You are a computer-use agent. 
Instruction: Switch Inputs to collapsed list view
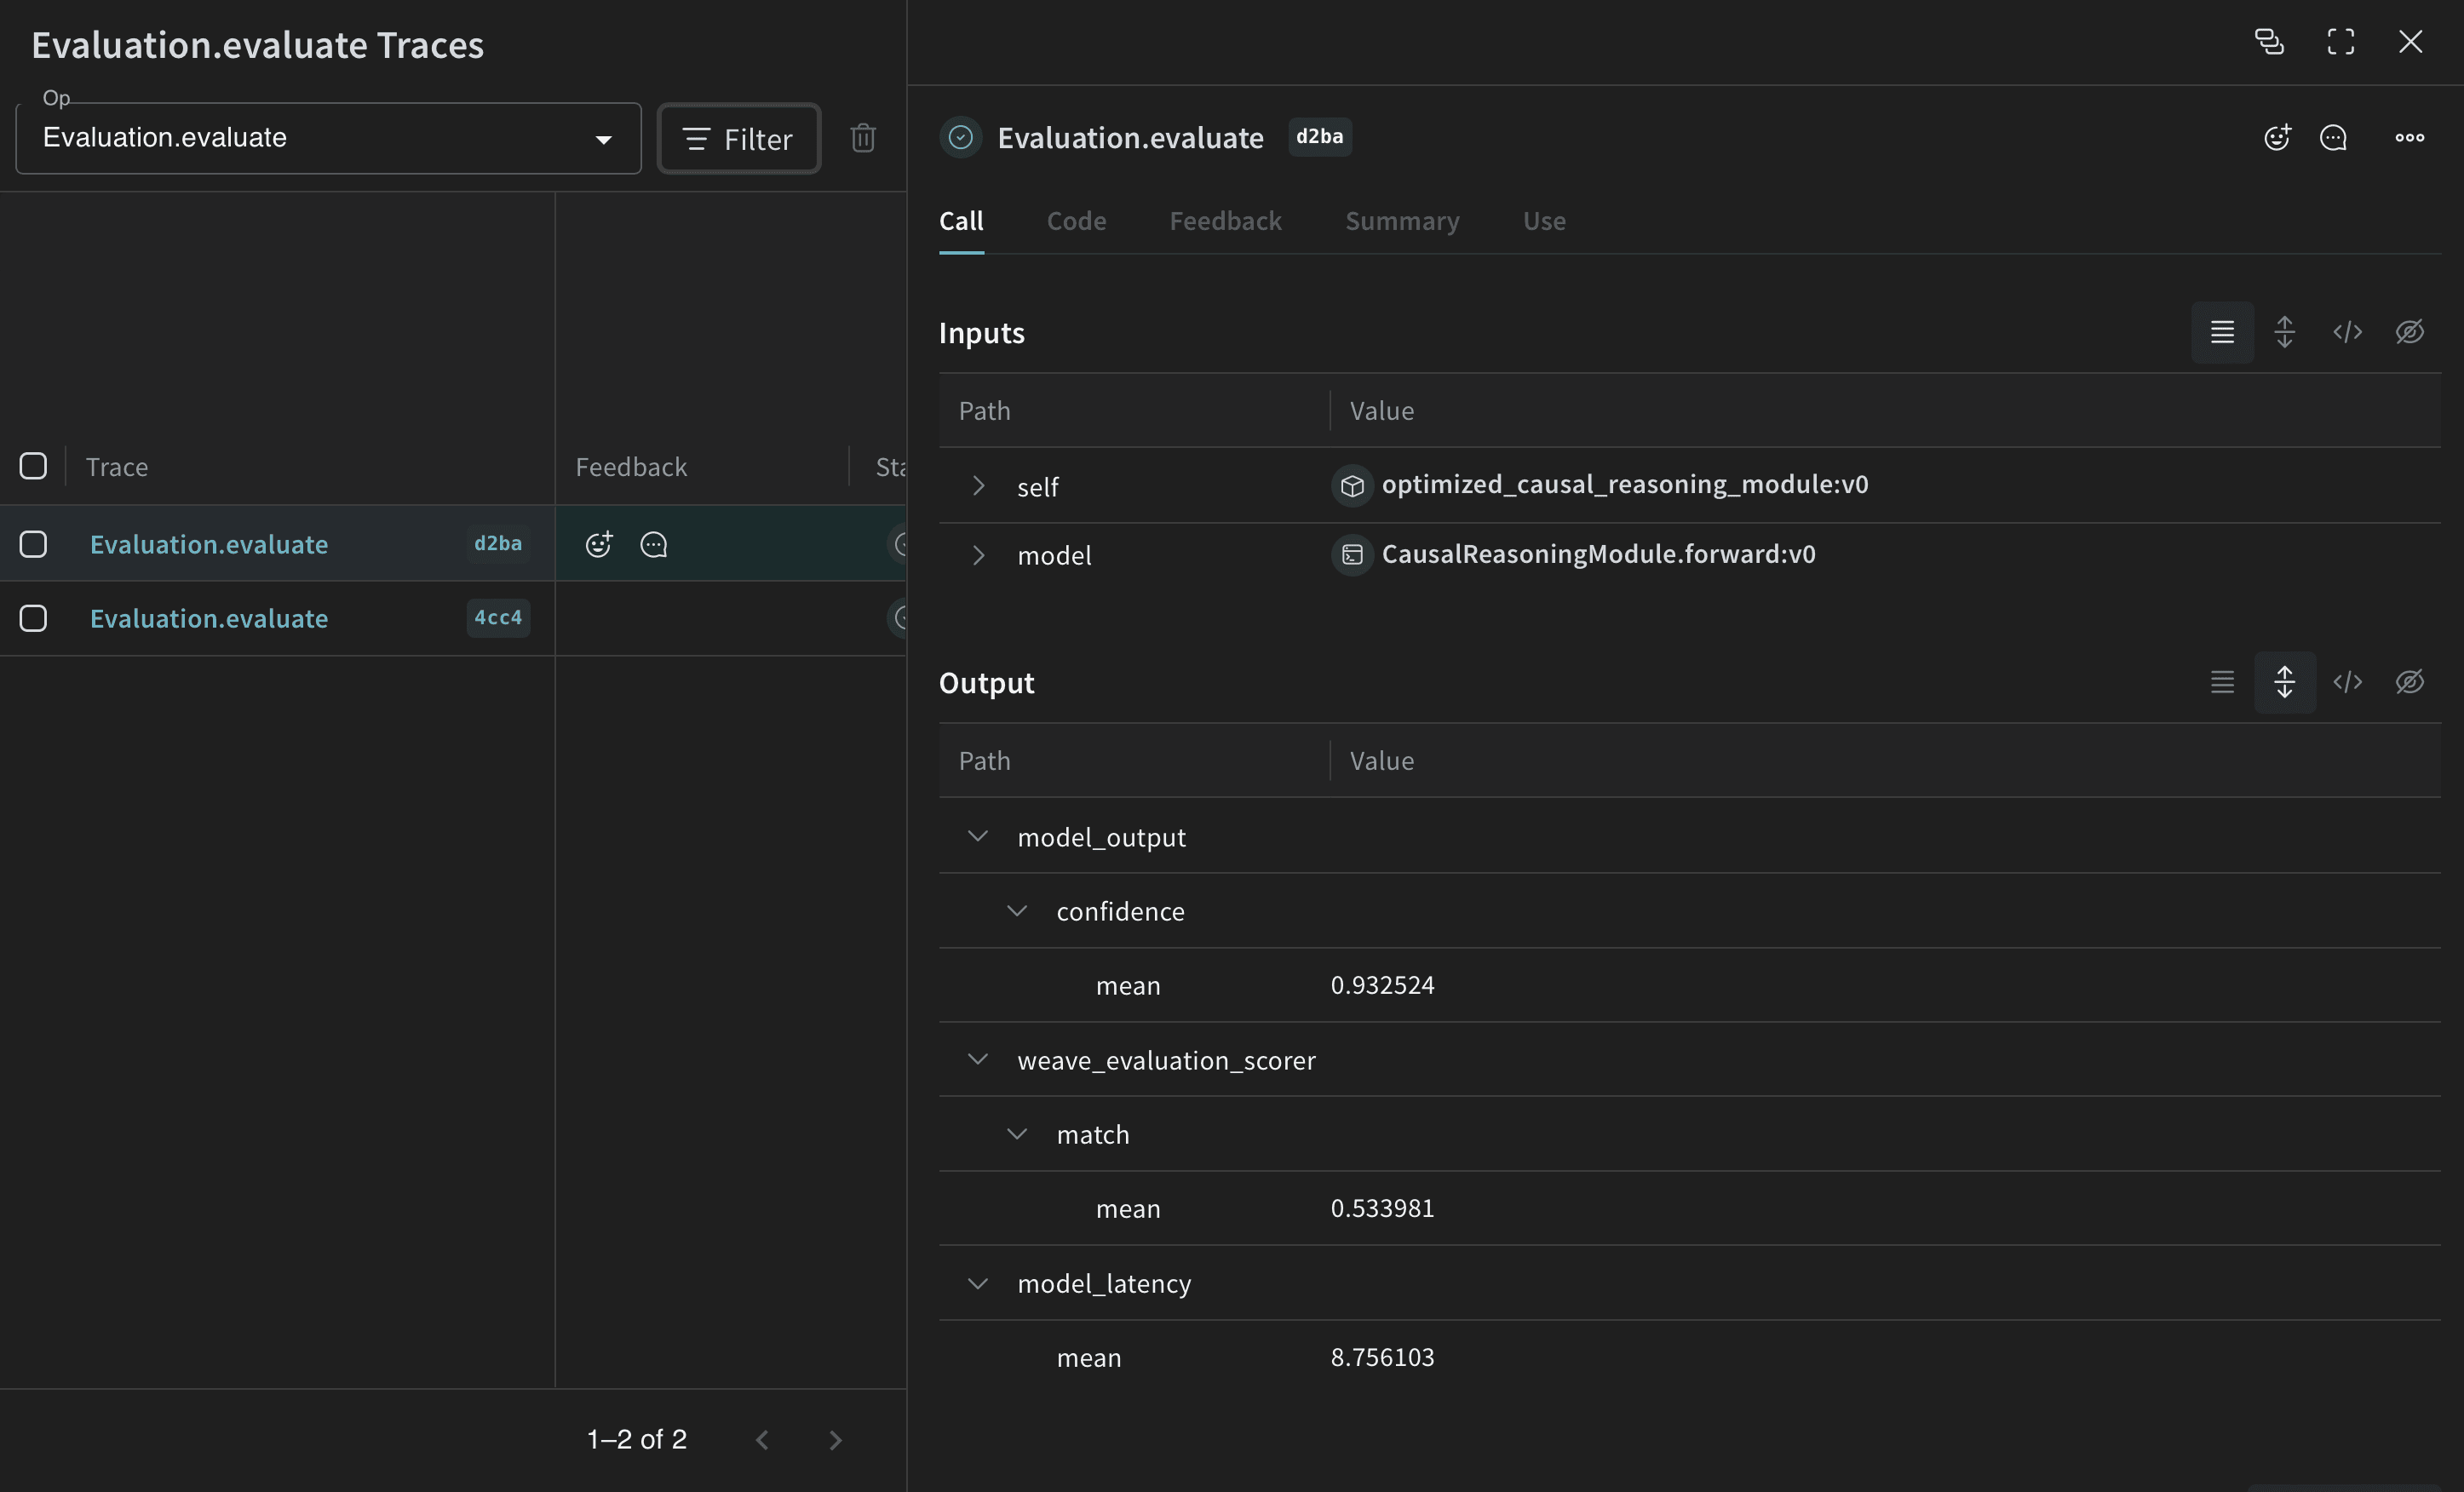click(2222, 331)
